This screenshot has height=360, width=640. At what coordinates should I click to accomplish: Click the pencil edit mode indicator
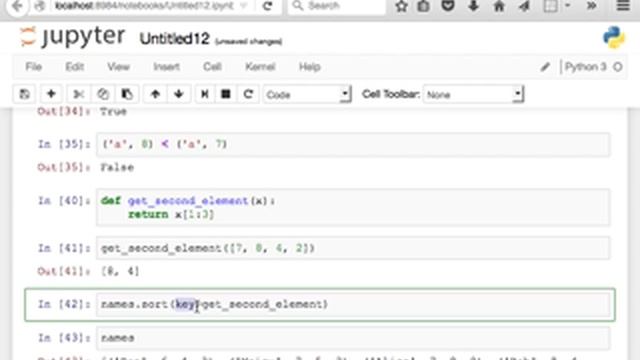click(545, 67)
